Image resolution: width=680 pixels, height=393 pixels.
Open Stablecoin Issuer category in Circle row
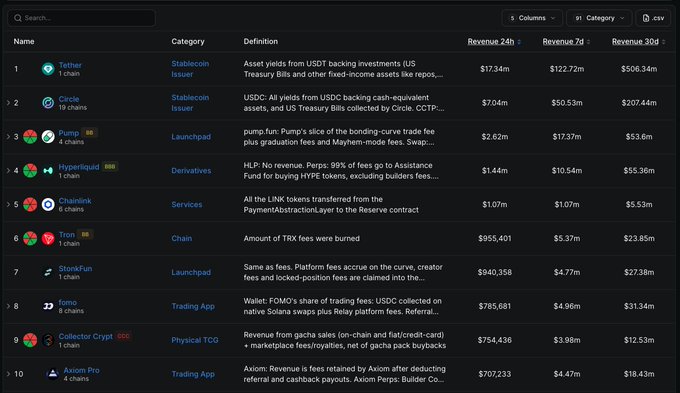190,103
